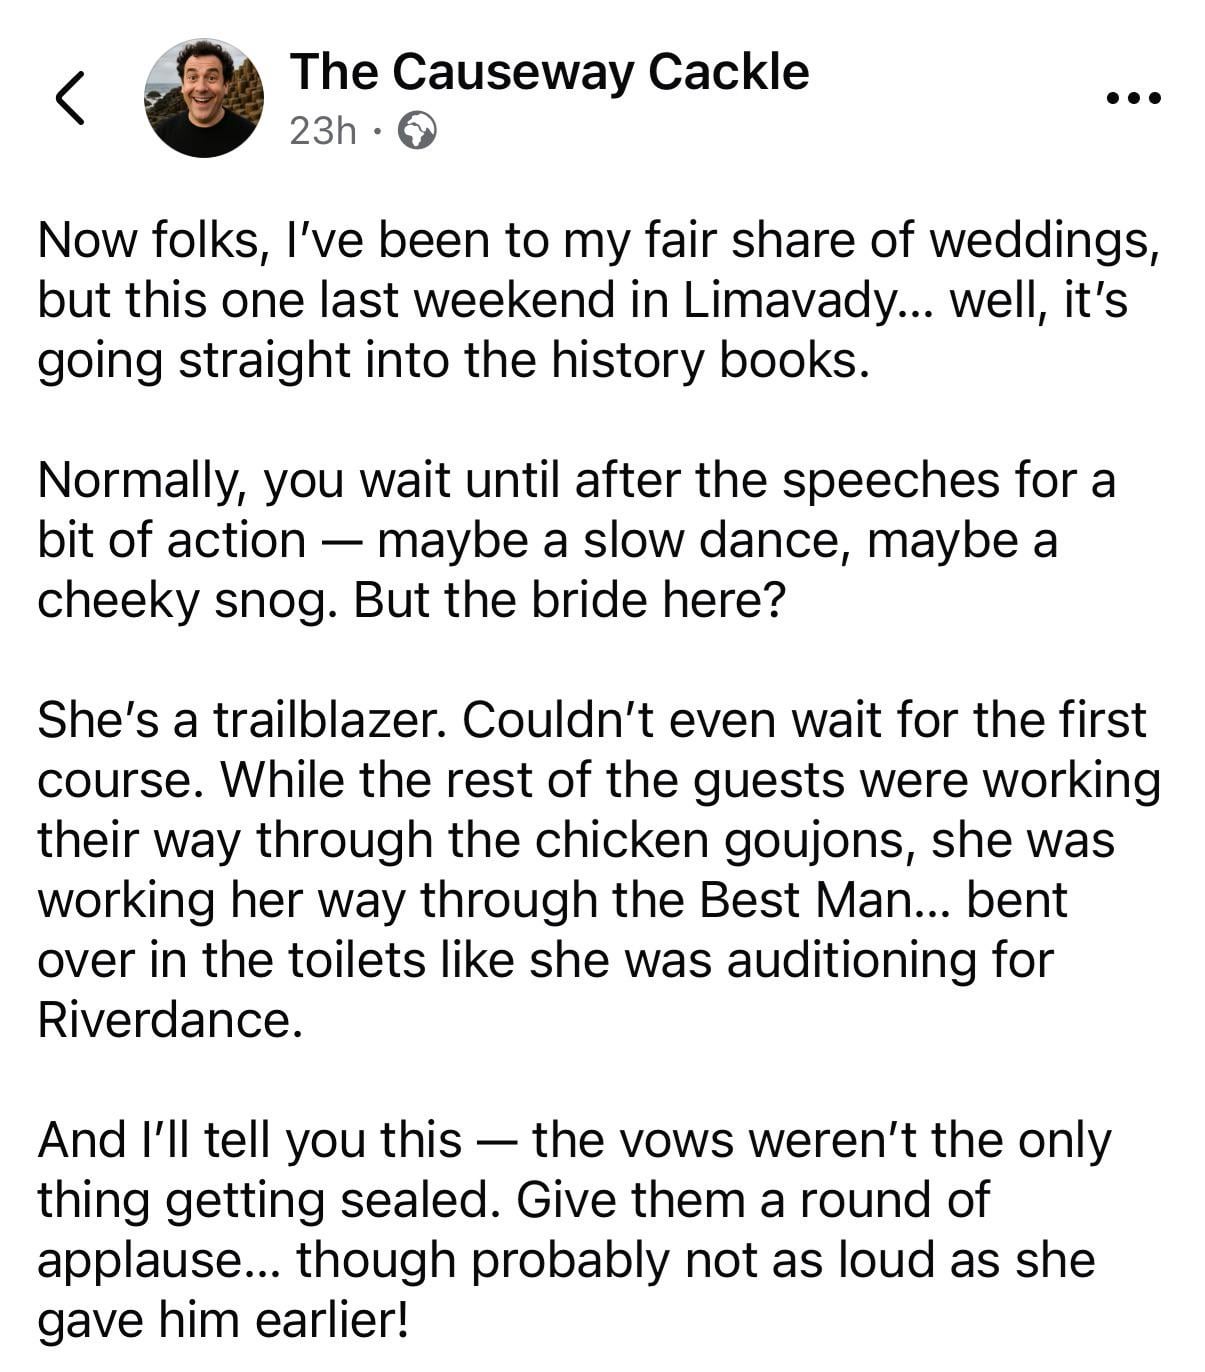This screenshot has width=1205, height=1372.
Task: Click the phrase "history books" in the post
Action: click(x=705, y=360)
